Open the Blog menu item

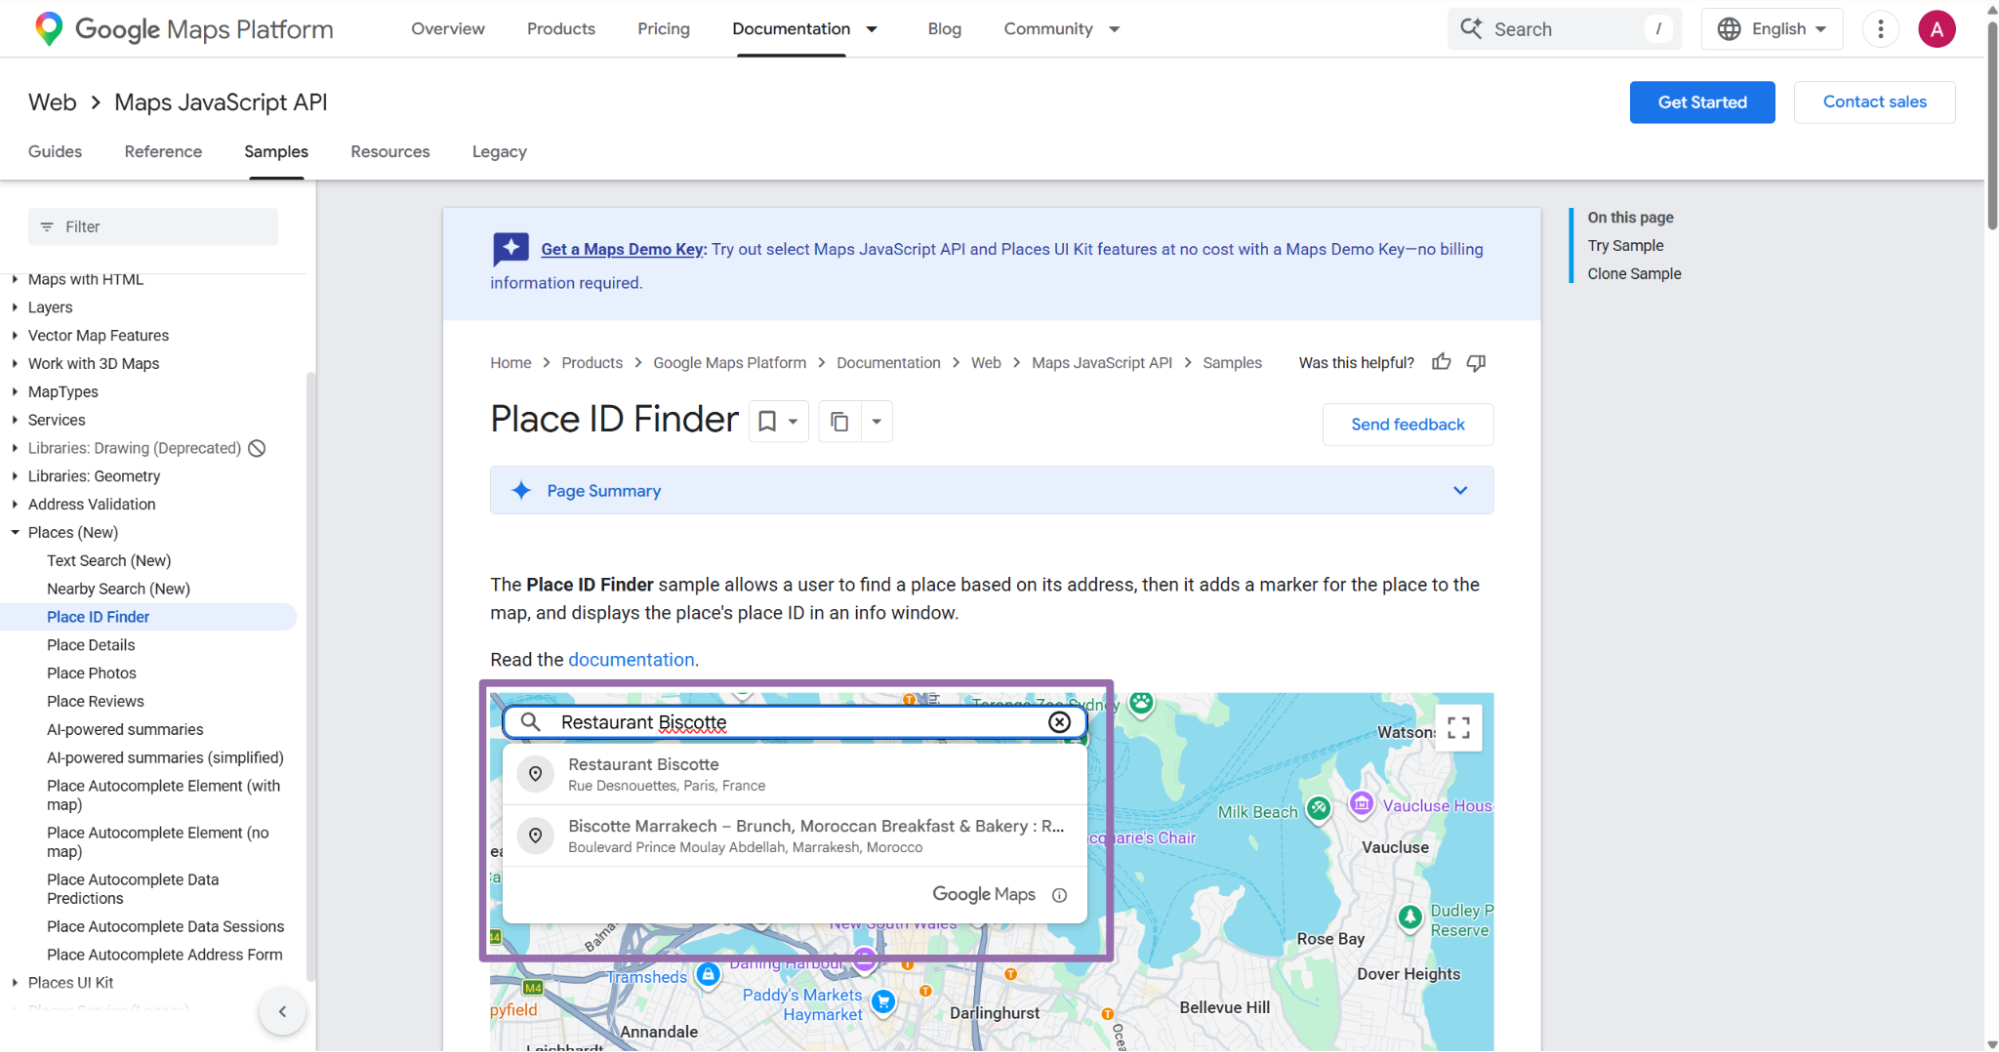944,29
